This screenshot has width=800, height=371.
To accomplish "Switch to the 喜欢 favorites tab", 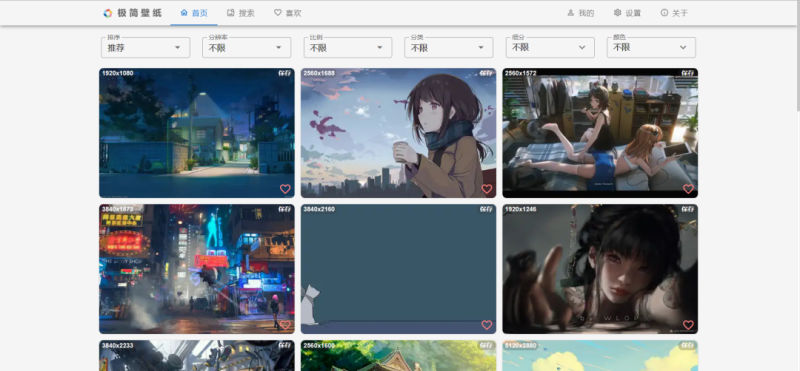I will pos(287,13).
